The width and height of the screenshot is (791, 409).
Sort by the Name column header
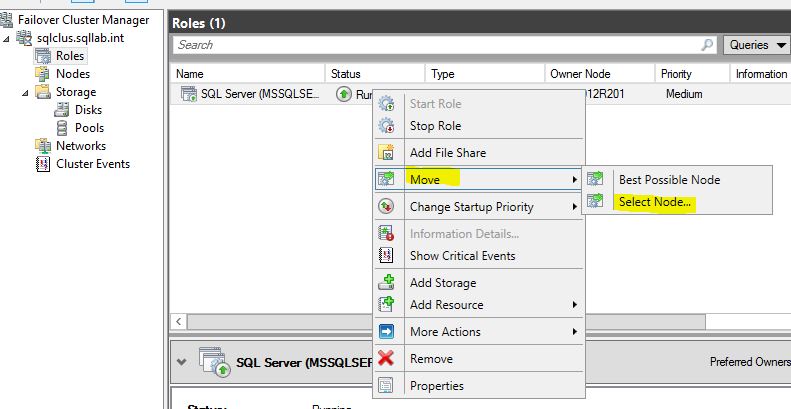pyautogui.click(x=247, y=74)
